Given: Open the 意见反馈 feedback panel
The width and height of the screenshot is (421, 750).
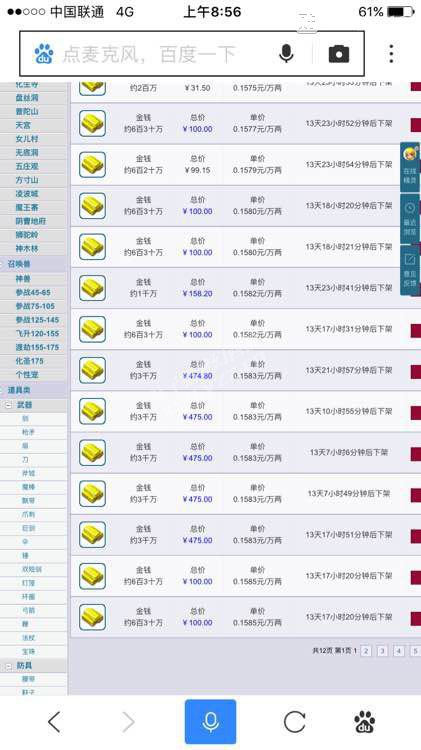Looking at the screenshot, I should [410, 271].
